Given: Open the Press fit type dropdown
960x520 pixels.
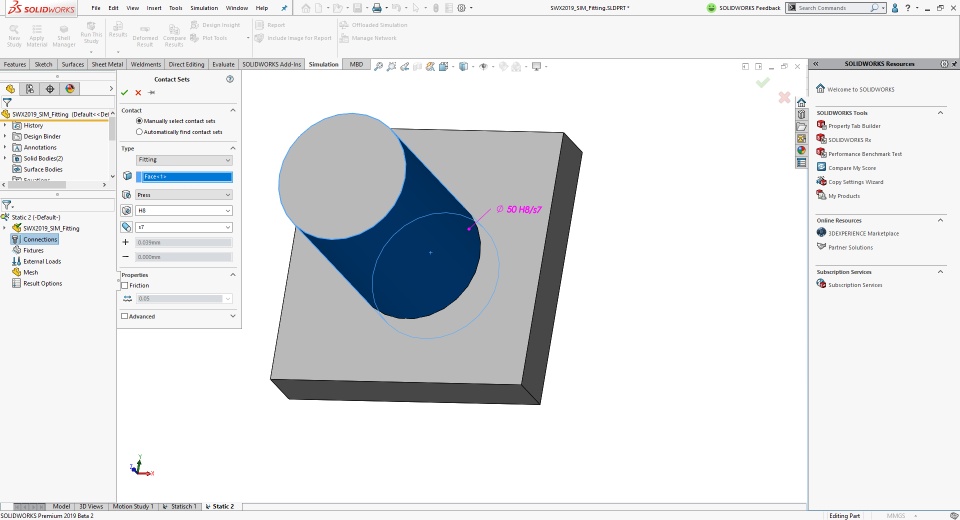Looking at the screenshot, I should [x=184, y=195].
